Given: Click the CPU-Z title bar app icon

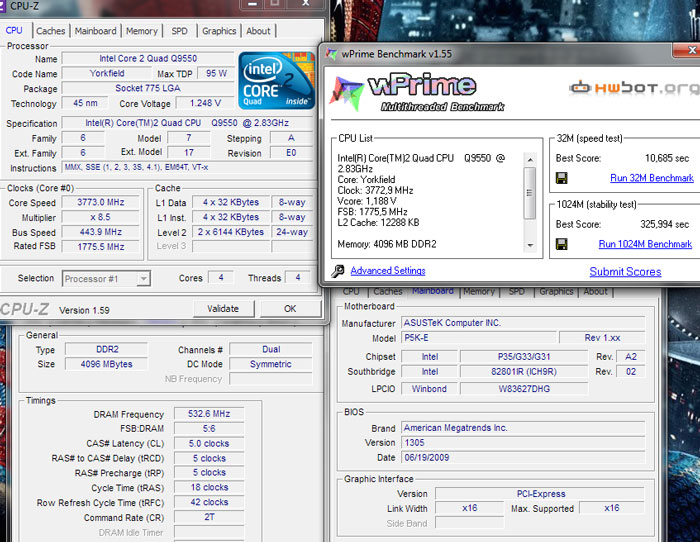Looking at the screenshot, I should pyautogui.click(x=2, y=6).
